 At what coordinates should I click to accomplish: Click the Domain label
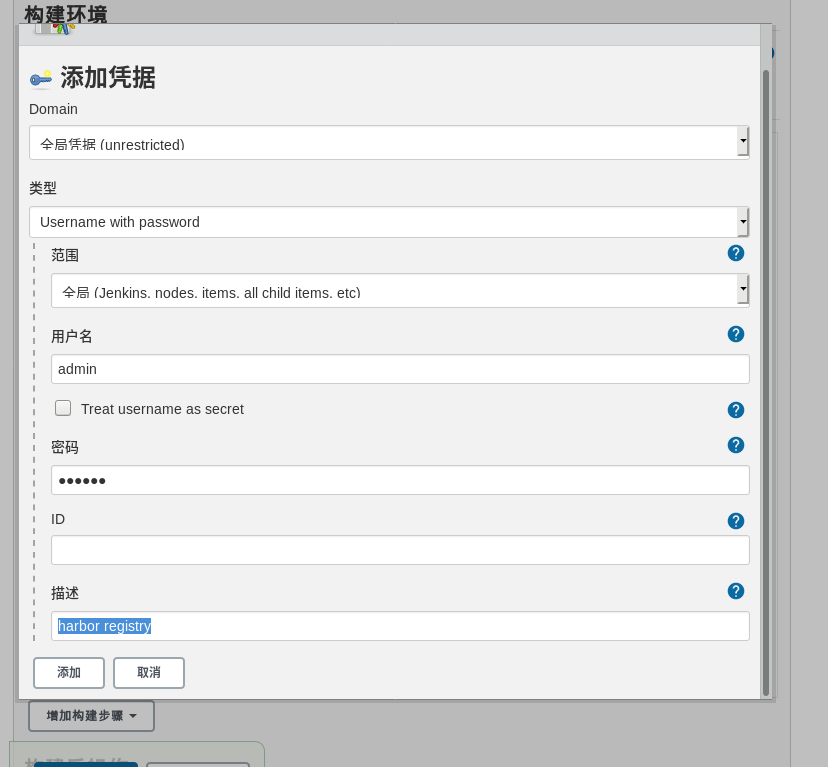[x=53, y=109]
